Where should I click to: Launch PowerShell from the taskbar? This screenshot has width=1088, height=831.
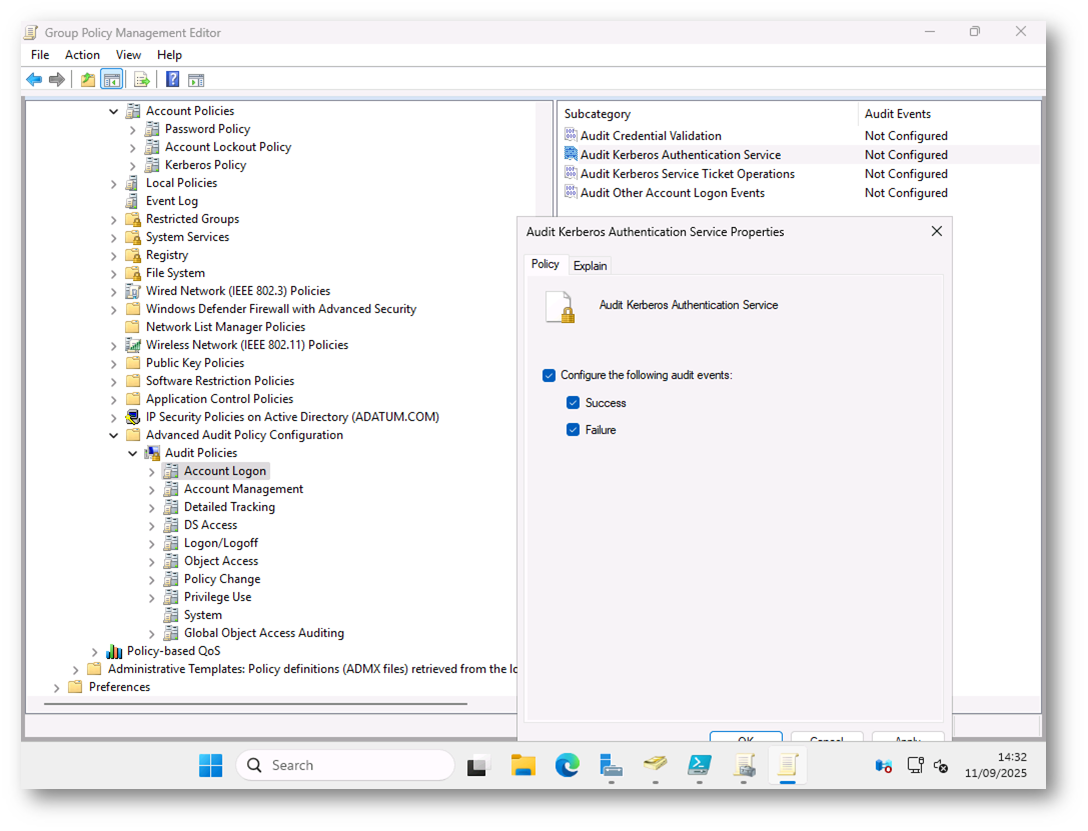[x=700, y=766]
